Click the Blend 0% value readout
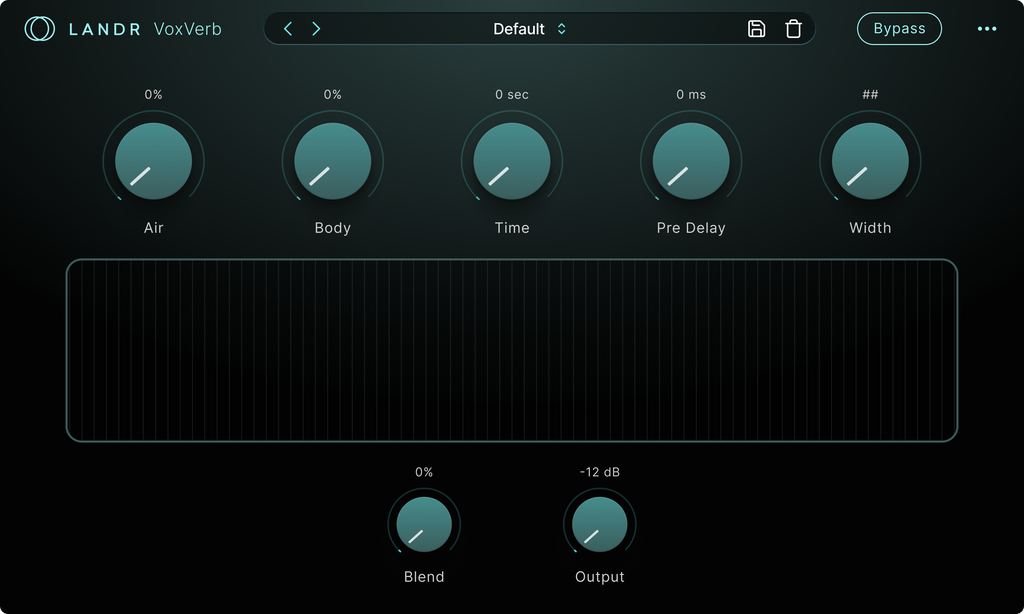Viewport: 1024px width, 614px height. coord(424,472)
